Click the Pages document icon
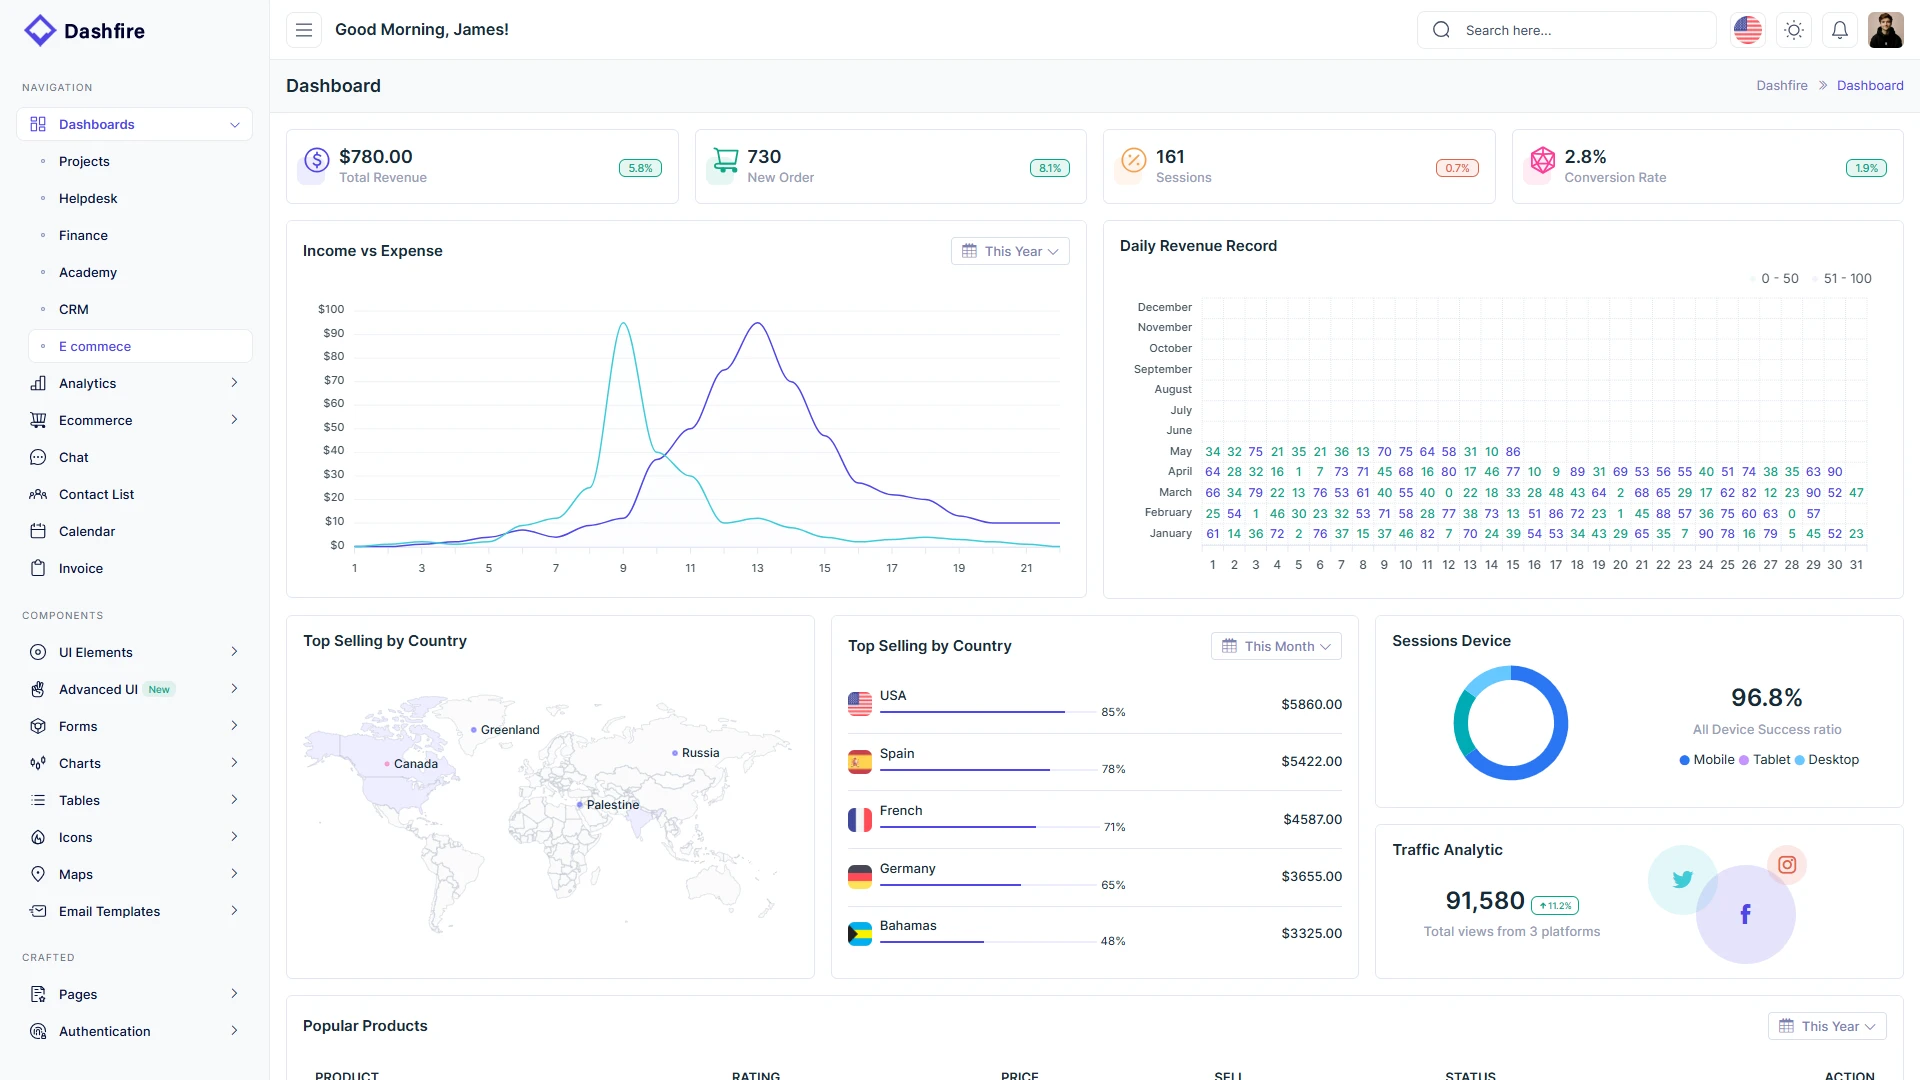 pos(38,994)
